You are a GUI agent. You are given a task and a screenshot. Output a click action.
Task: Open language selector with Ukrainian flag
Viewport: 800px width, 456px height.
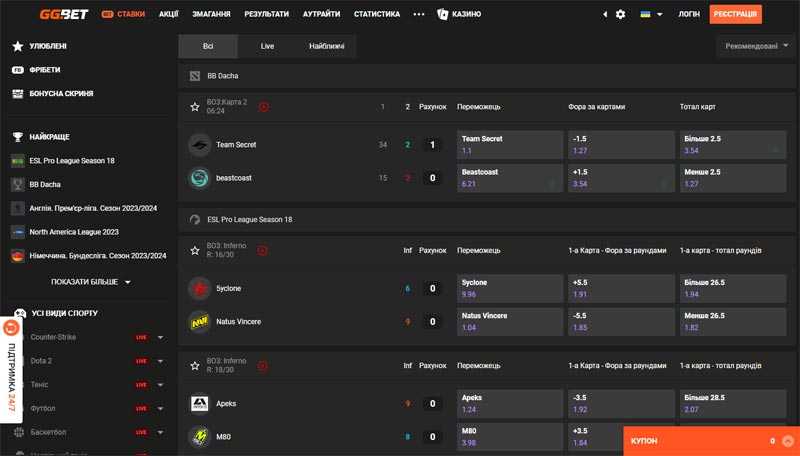(x=651, y=14)
